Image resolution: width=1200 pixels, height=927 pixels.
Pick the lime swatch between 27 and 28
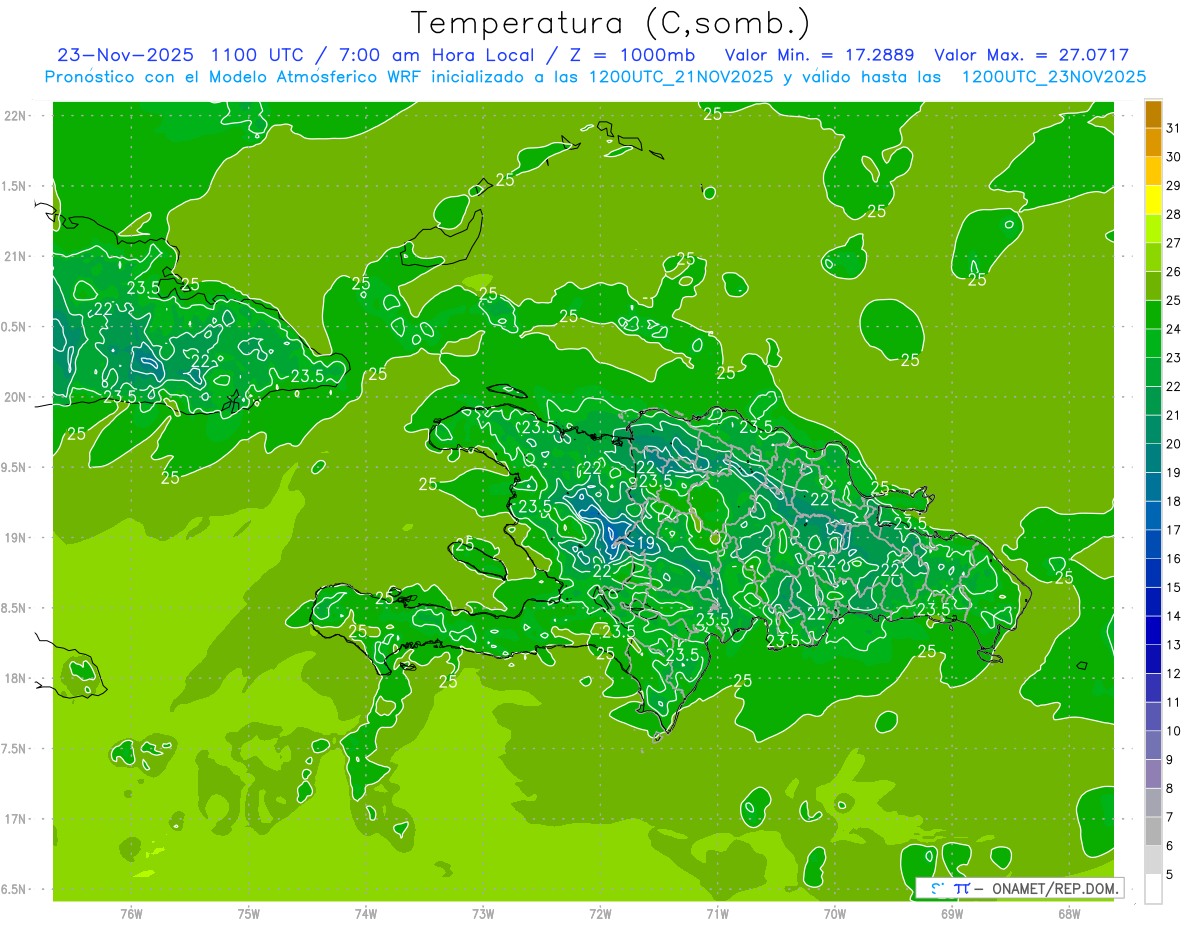tap(1153, 229)
